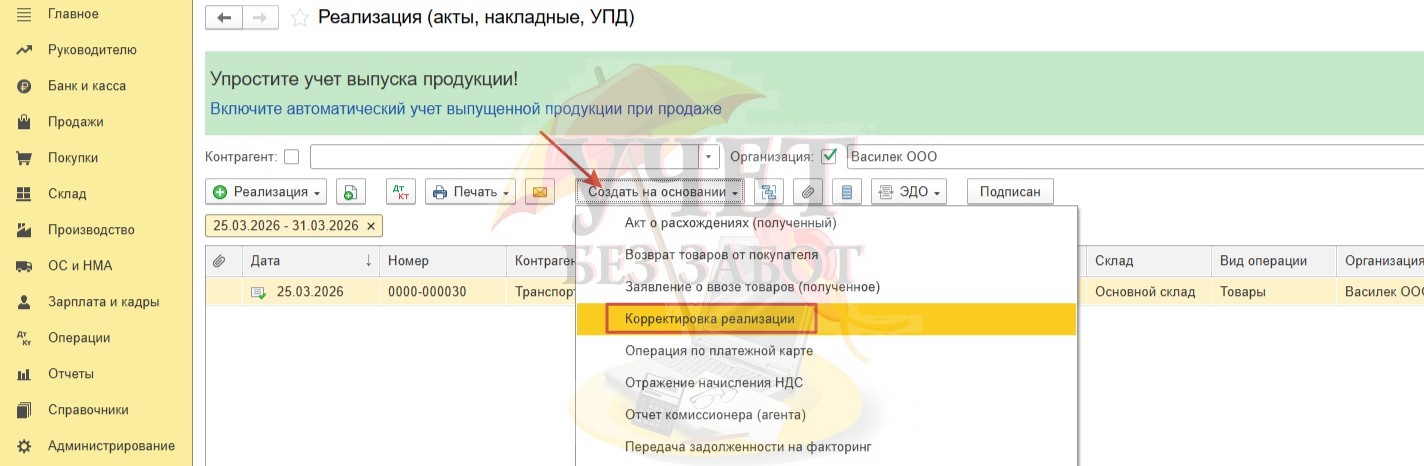The height and width of the screenshot is (466, 1424).
Task: Uncheck the Организация filter checkbox
Action: [x=828, y=156]
